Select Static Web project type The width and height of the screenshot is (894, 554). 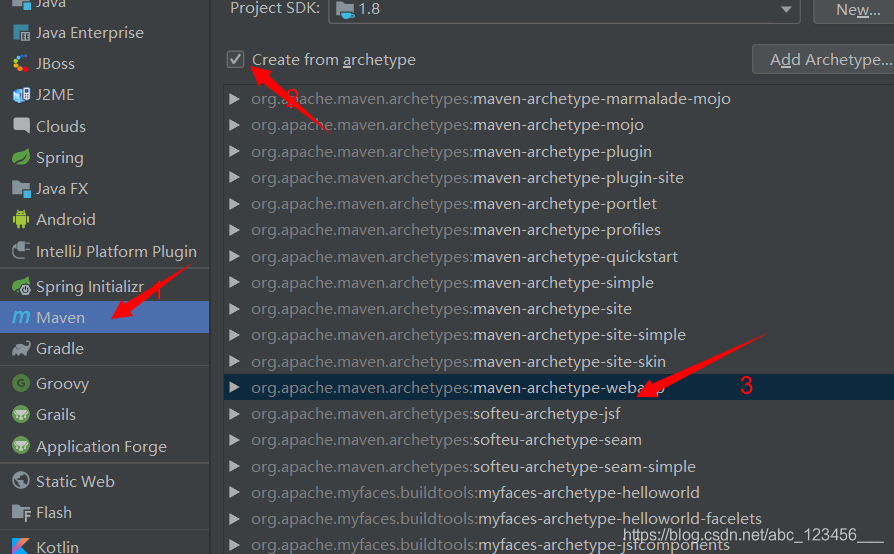[x=104, y=481]
